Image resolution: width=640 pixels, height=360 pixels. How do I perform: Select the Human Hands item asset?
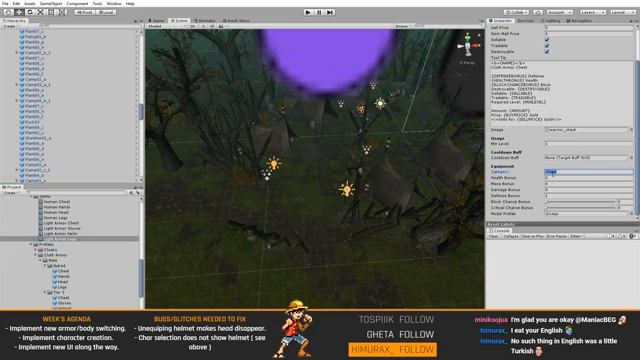point(54,207)
